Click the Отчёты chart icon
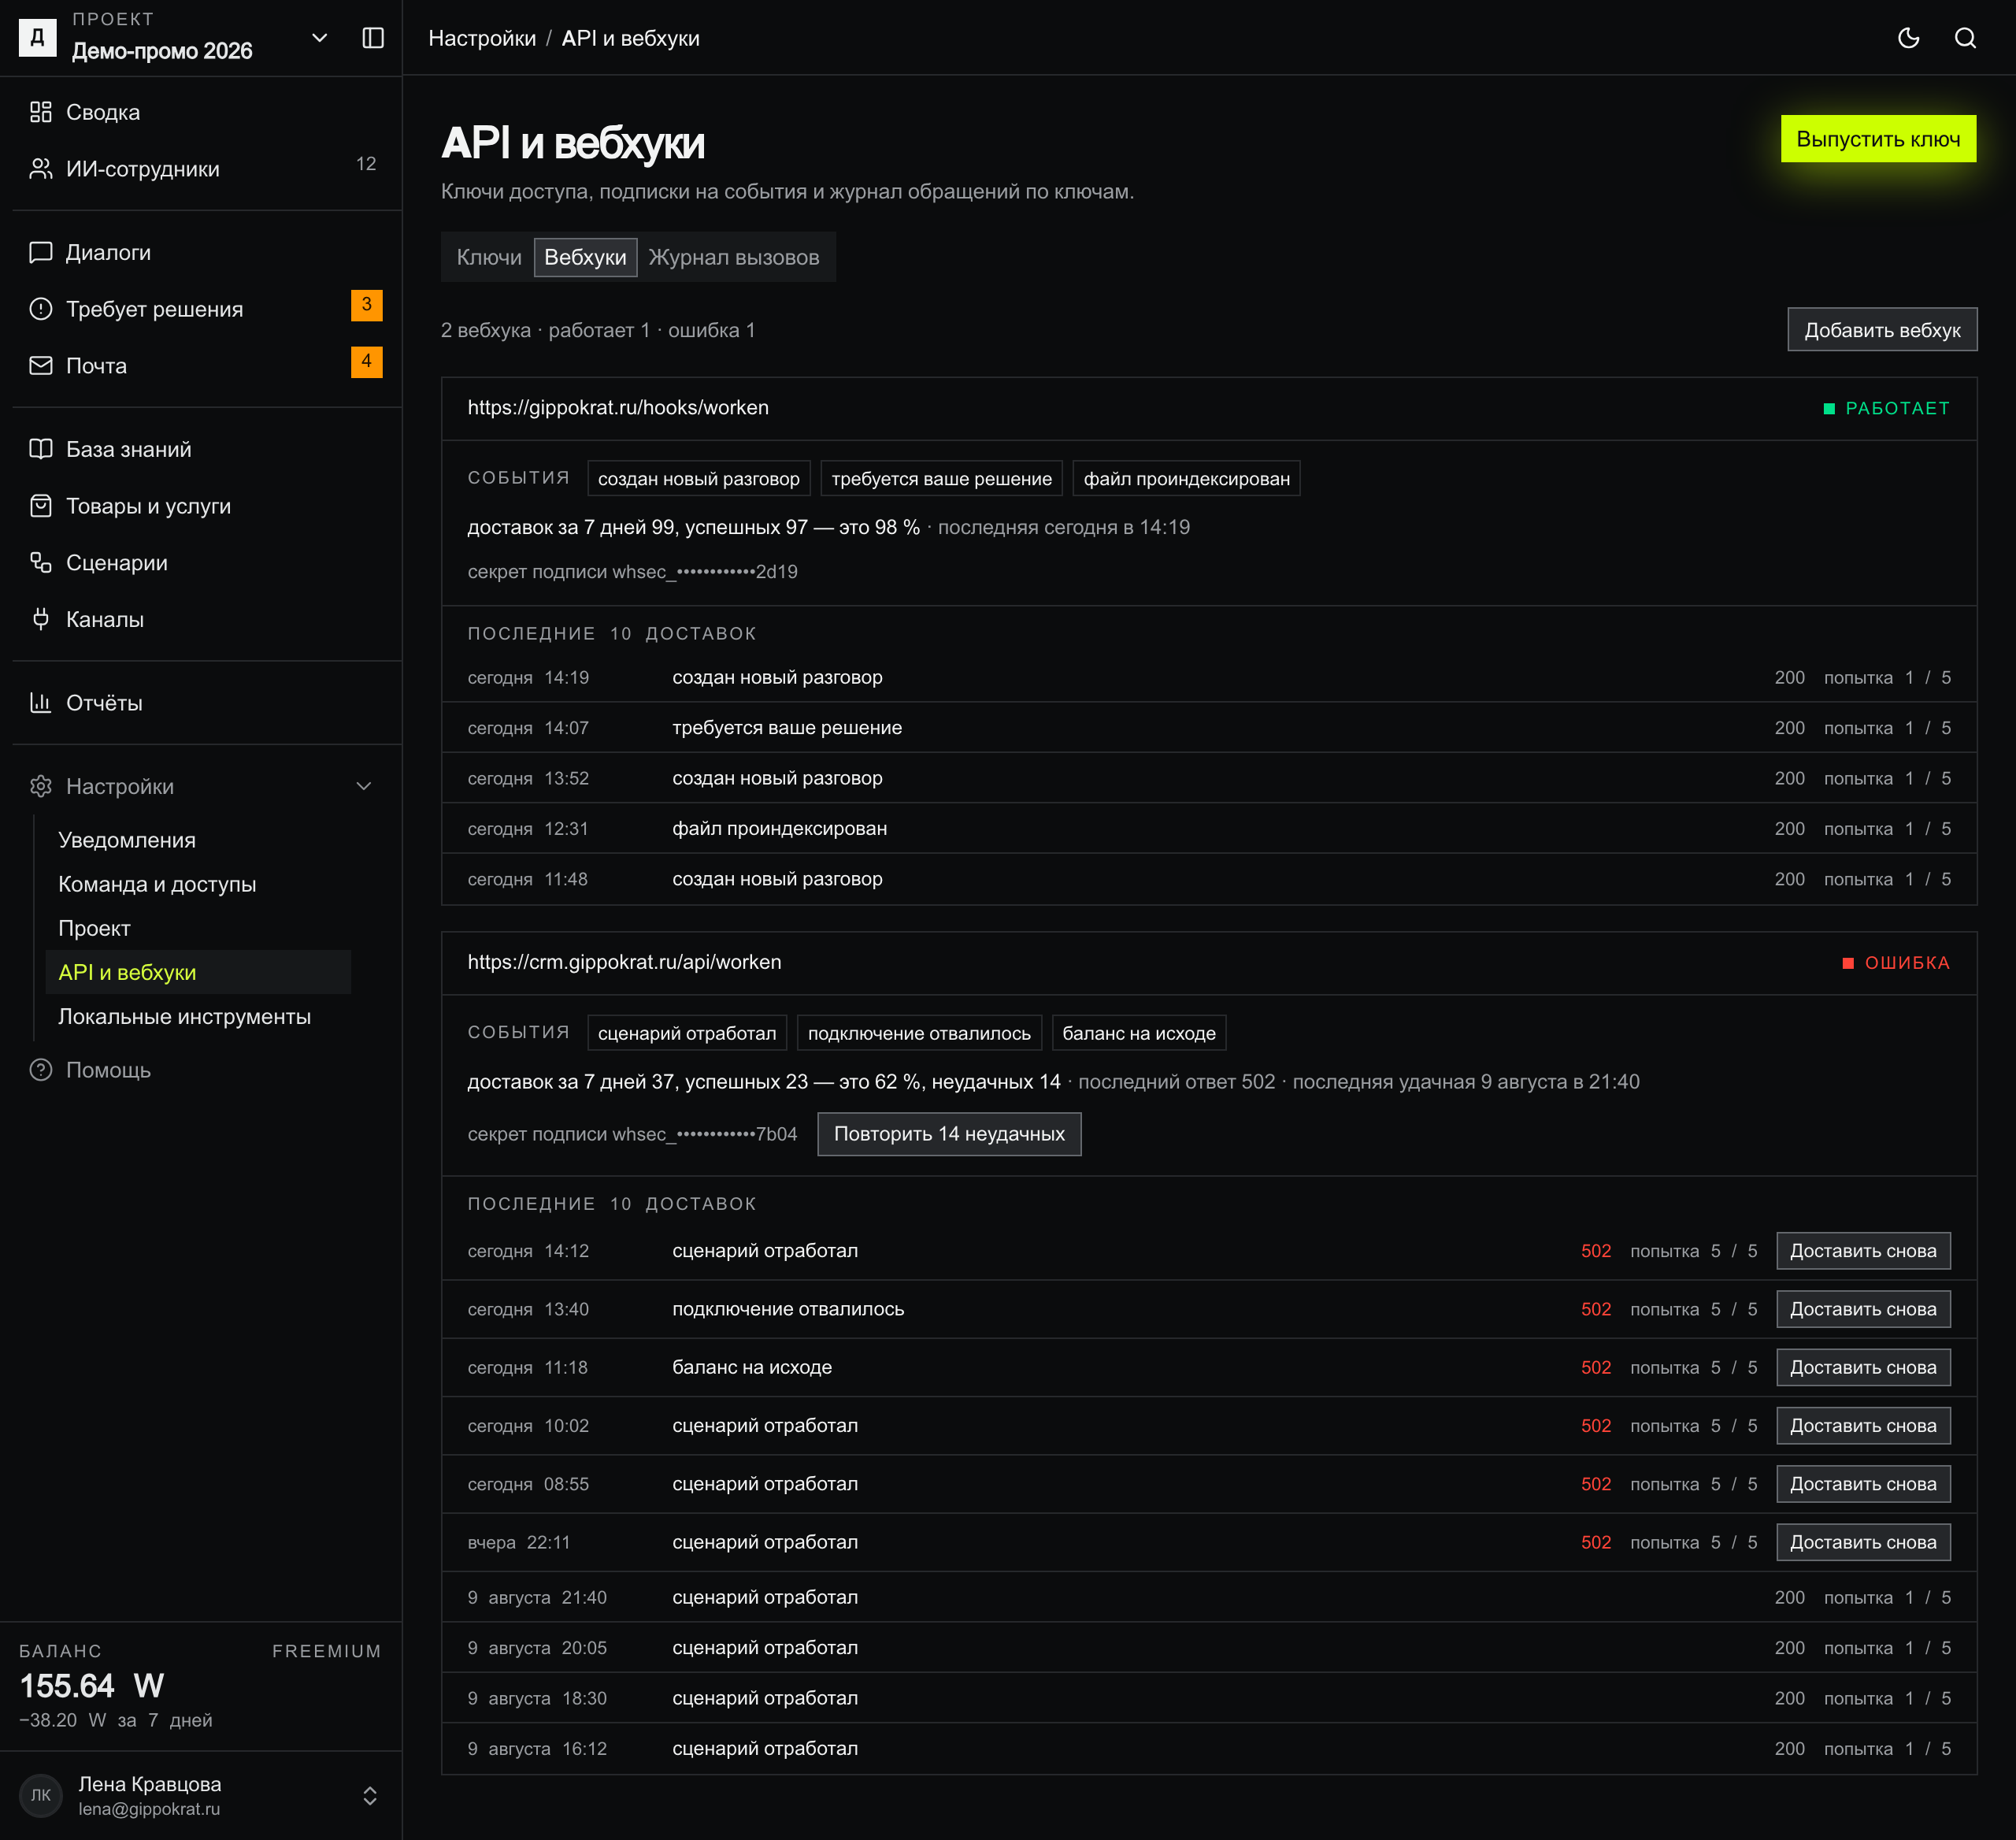2016x1840 pixels. click(x=41, y=703)
